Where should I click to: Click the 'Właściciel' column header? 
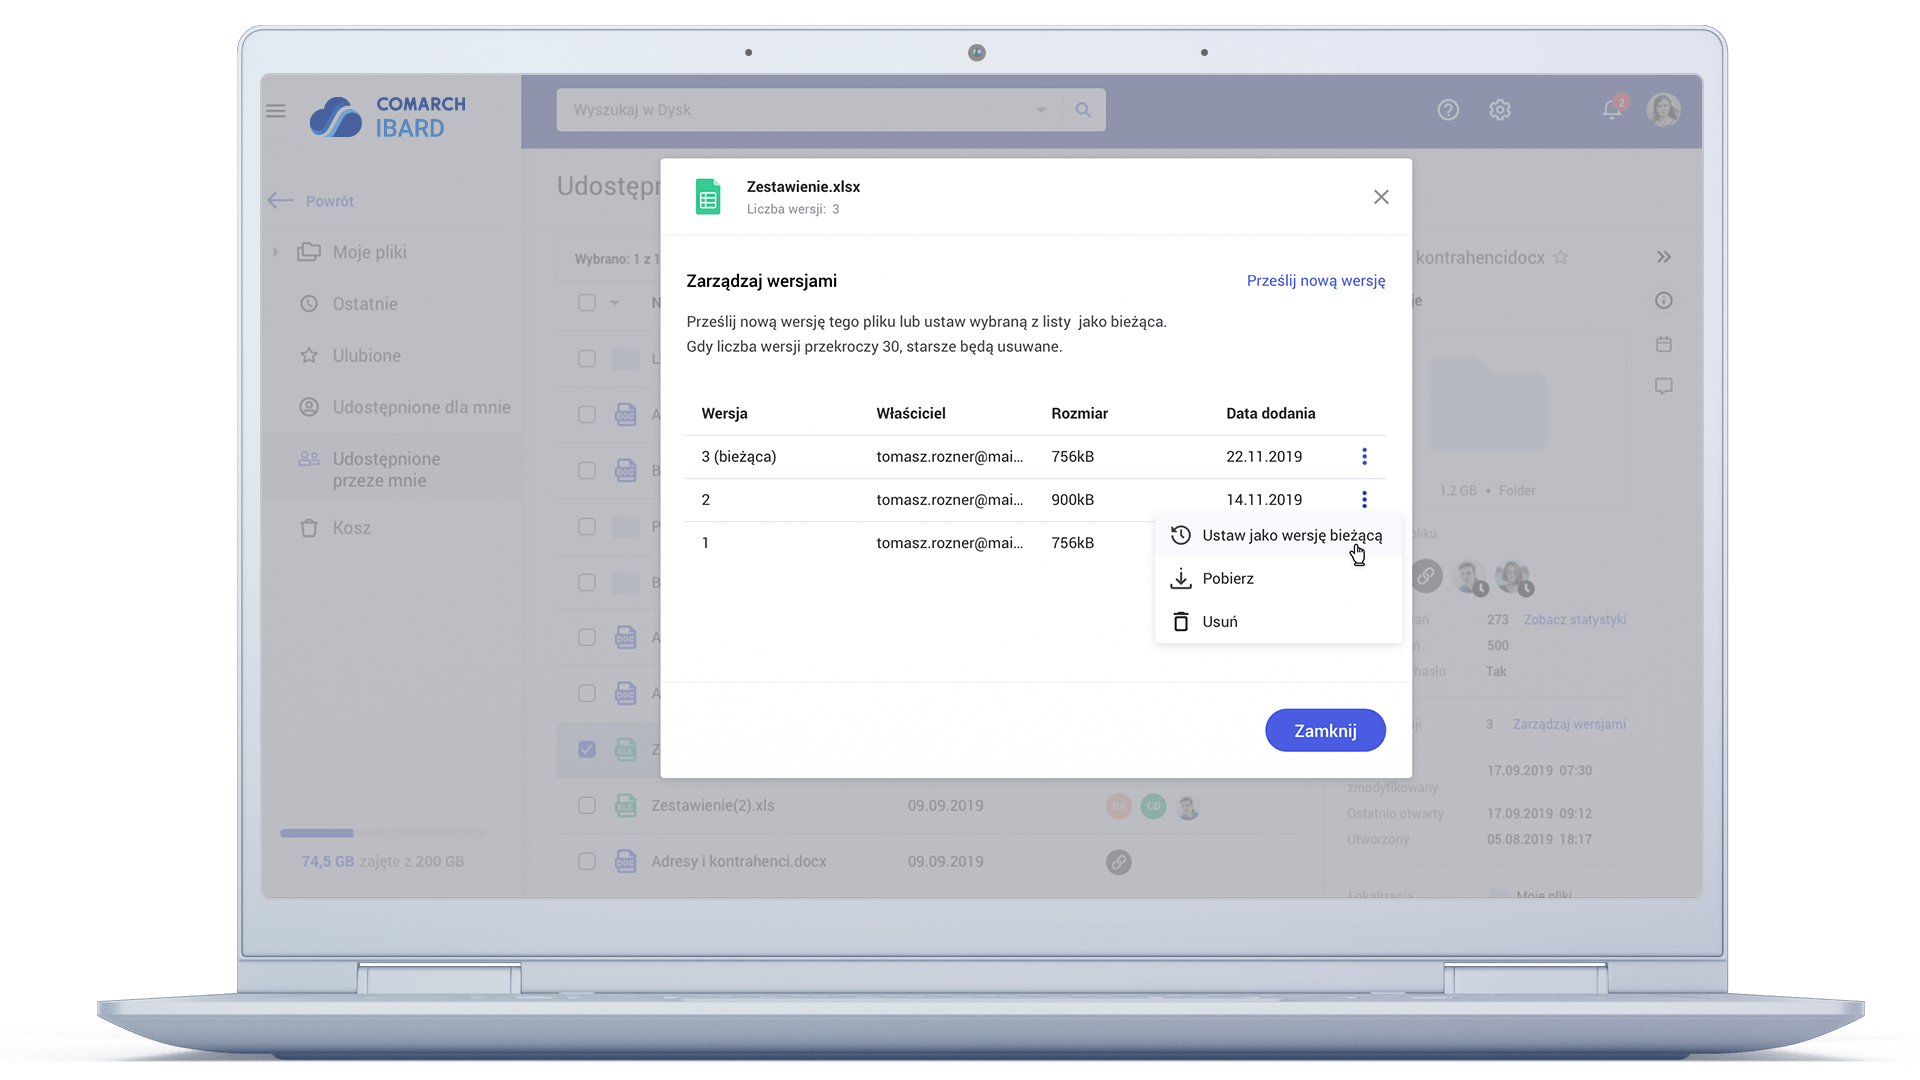pyautogui.click(x=911, y=414)
